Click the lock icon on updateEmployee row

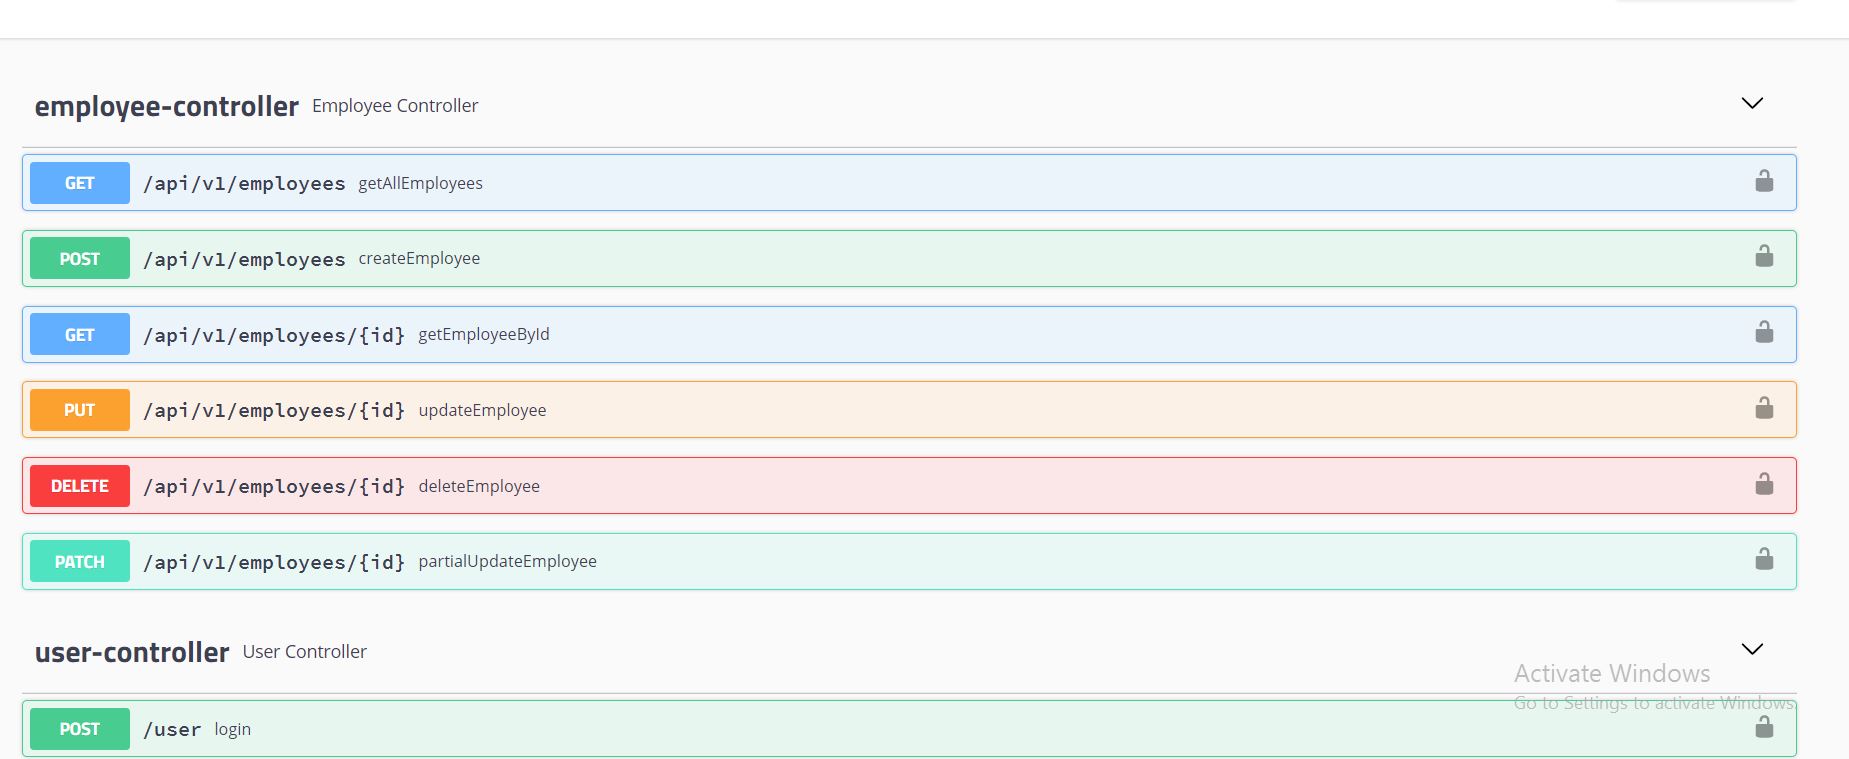[1764, 408]
